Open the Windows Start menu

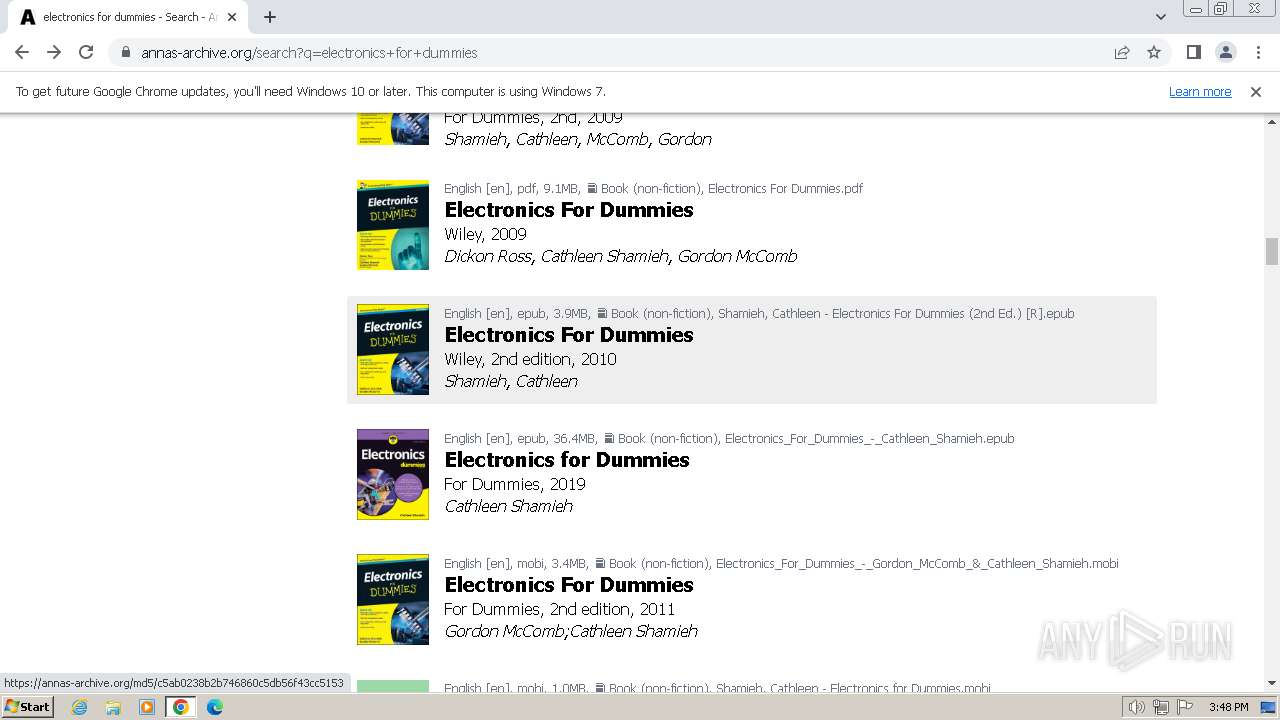(x=28, y=707)
